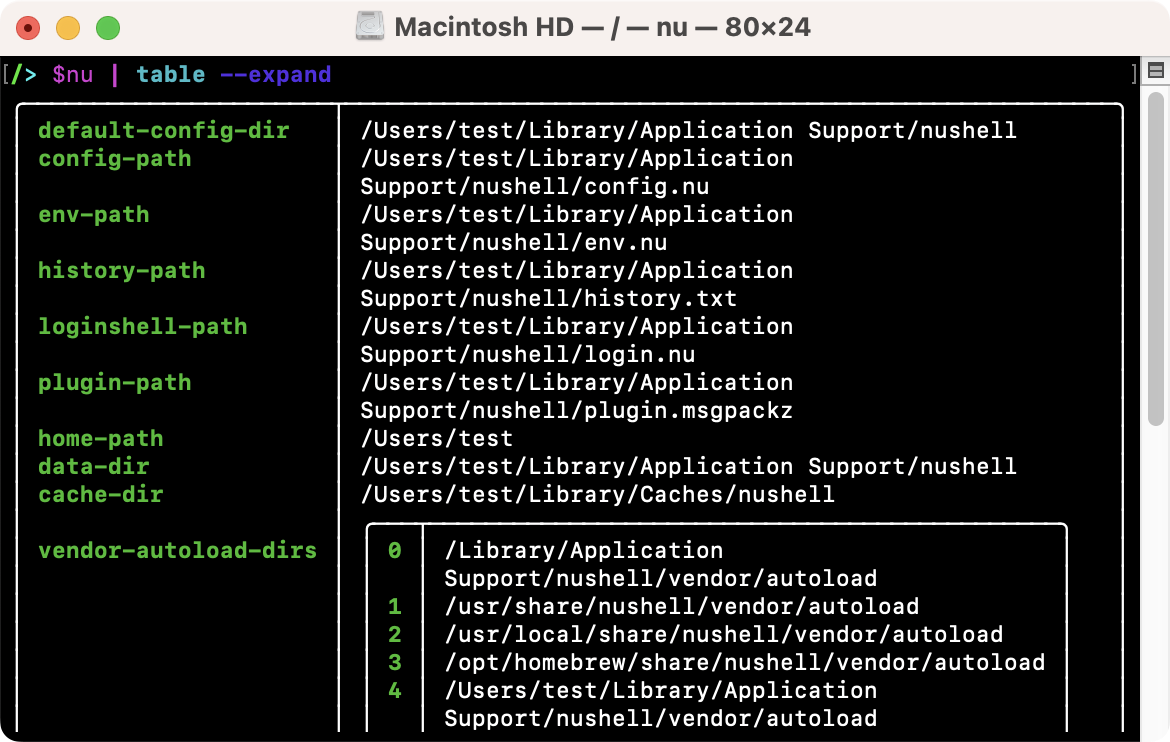Minimize the terminal using the yellow button
1170x742 pixels.
tap(68, 28)
